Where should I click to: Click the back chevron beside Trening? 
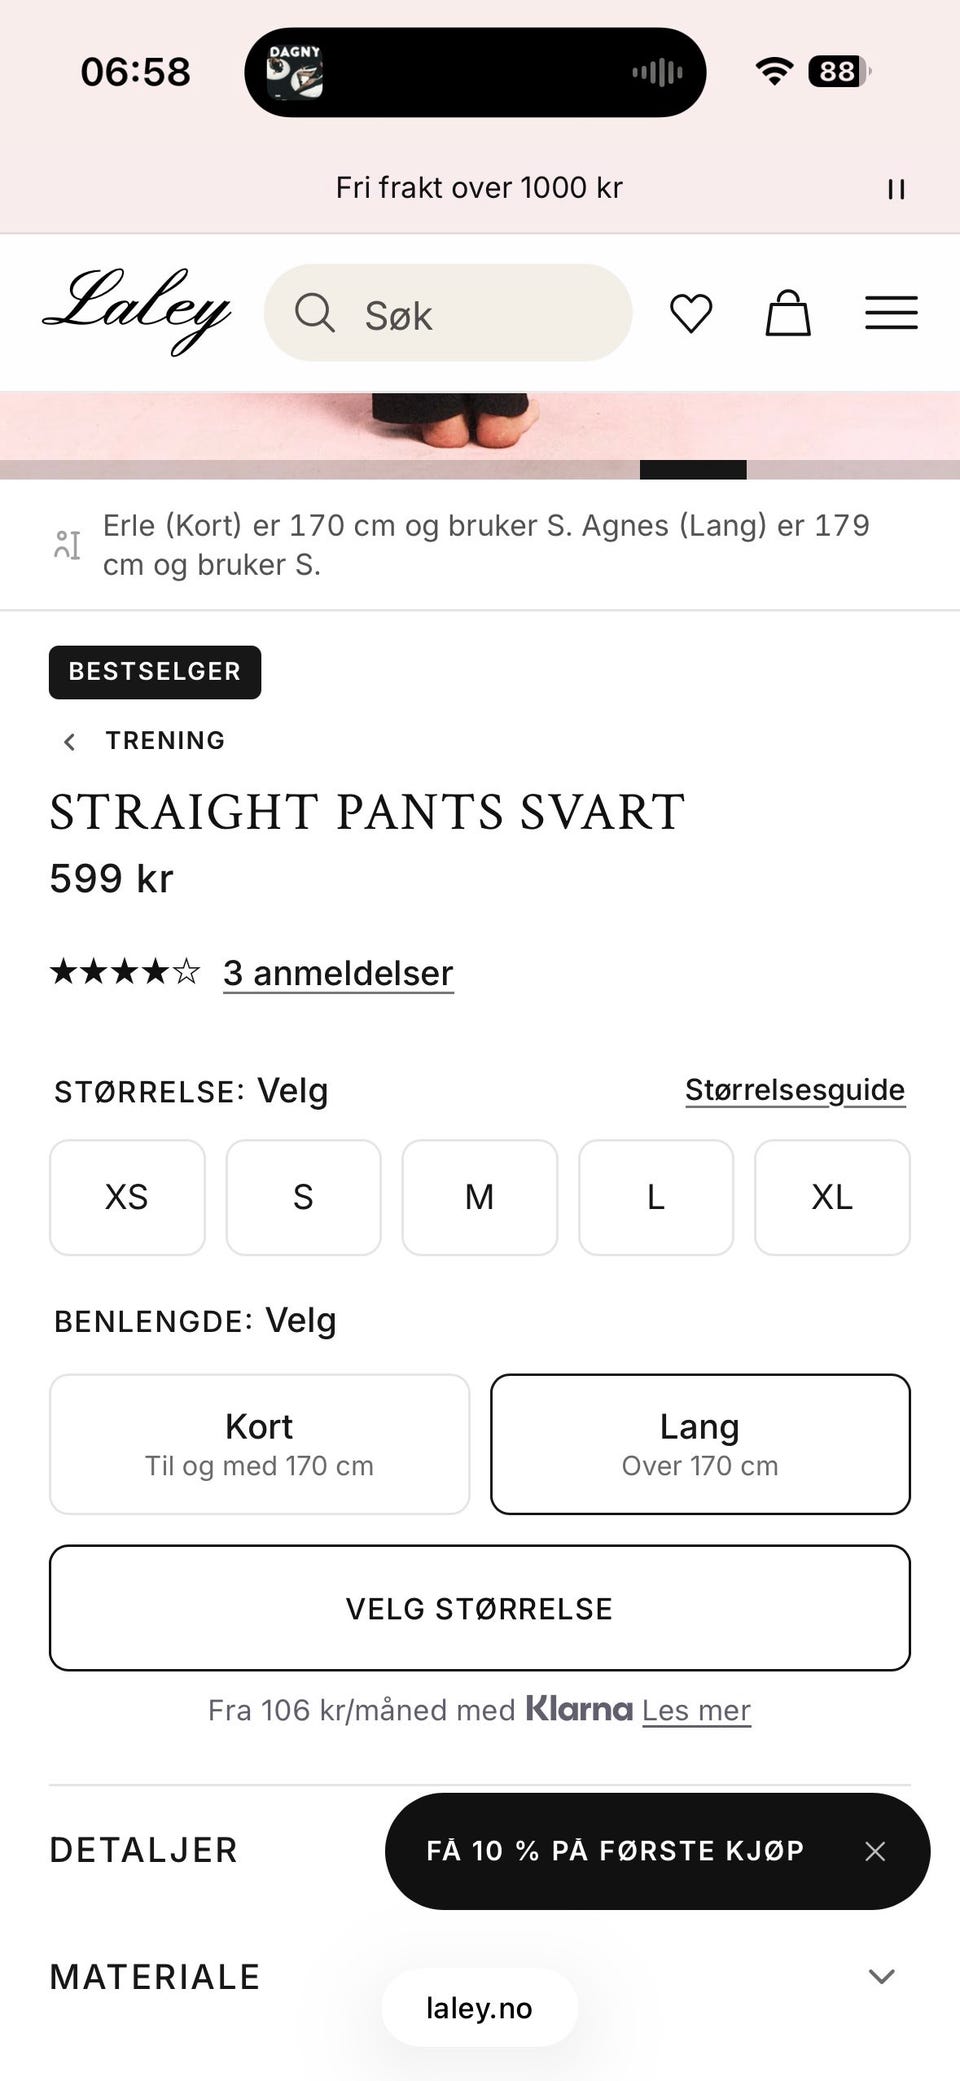point(69,741)
